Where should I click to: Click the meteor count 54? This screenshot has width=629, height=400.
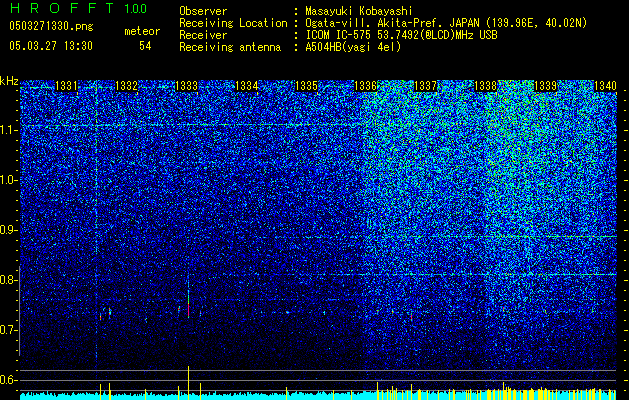(145, 46)
